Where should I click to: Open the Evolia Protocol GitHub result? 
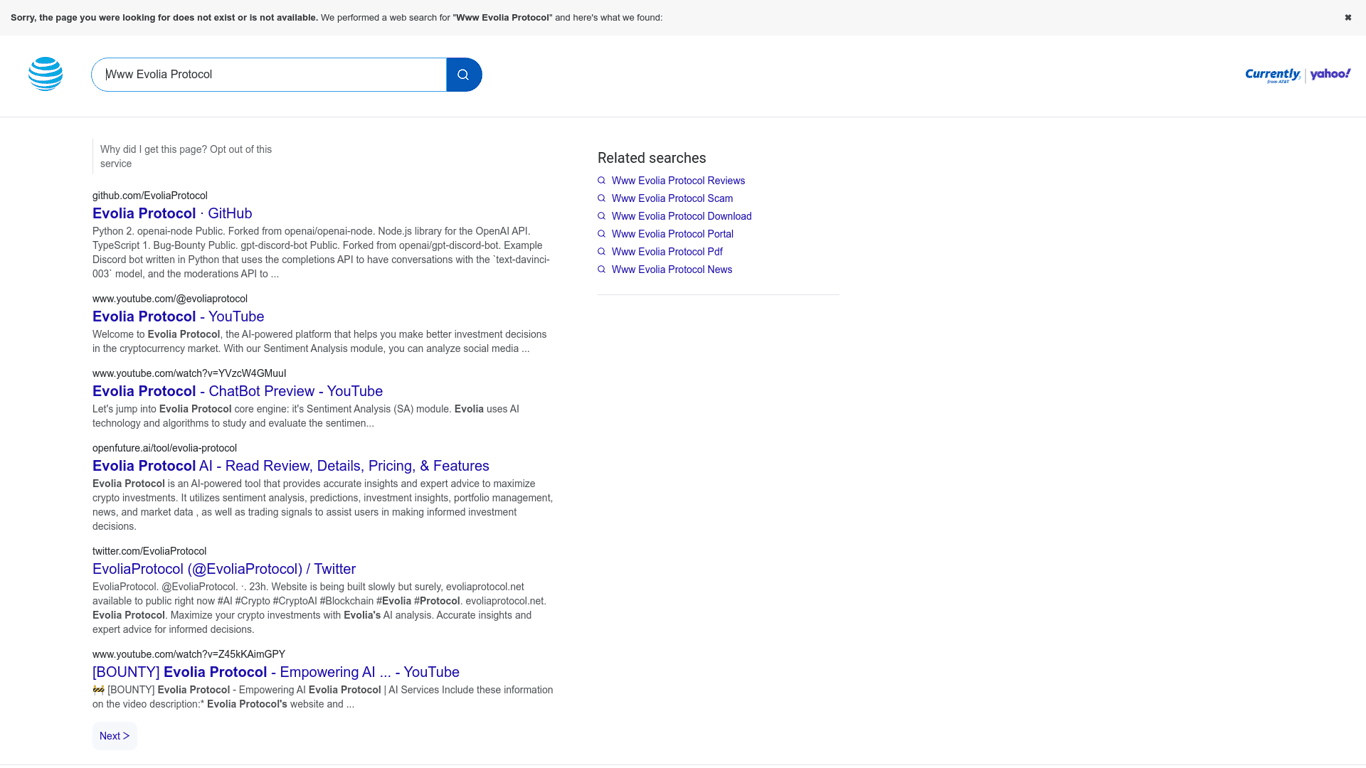[172, 214]
